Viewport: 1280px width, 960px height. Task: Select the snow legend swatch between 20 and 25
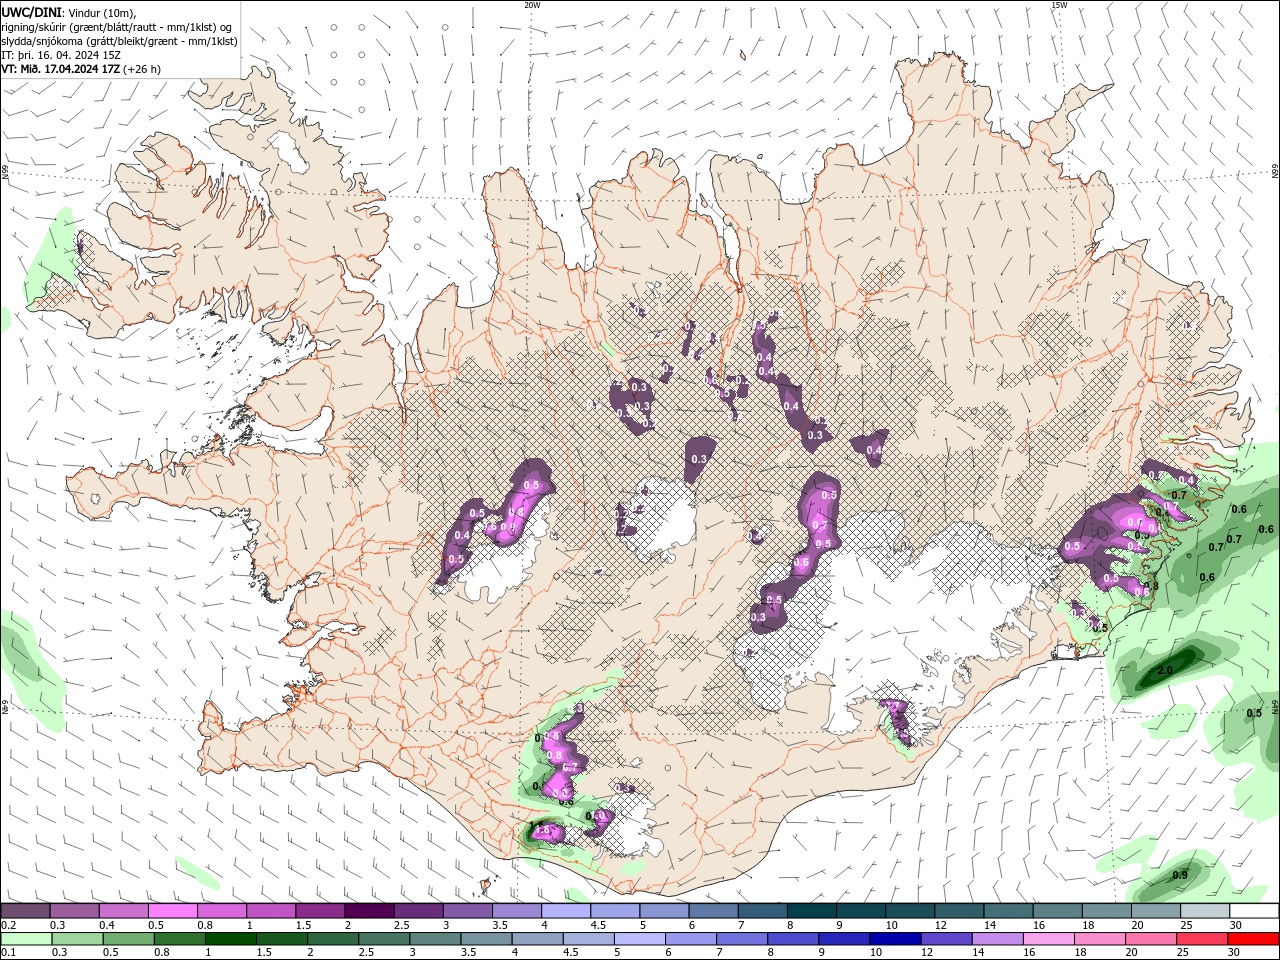click(1154, 911)
